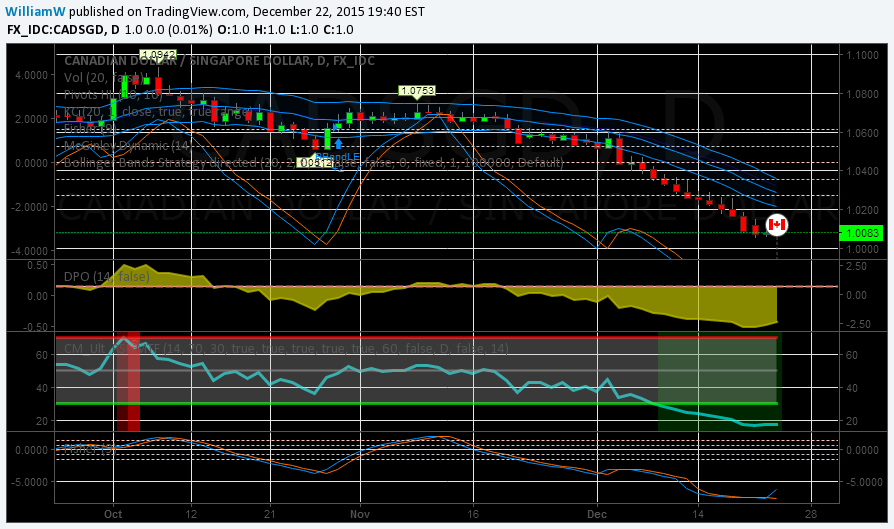Screen dimensions: 894x529
Task: Click the Bollinger Bands Strategy directed legend
Action: click(314, 162)
